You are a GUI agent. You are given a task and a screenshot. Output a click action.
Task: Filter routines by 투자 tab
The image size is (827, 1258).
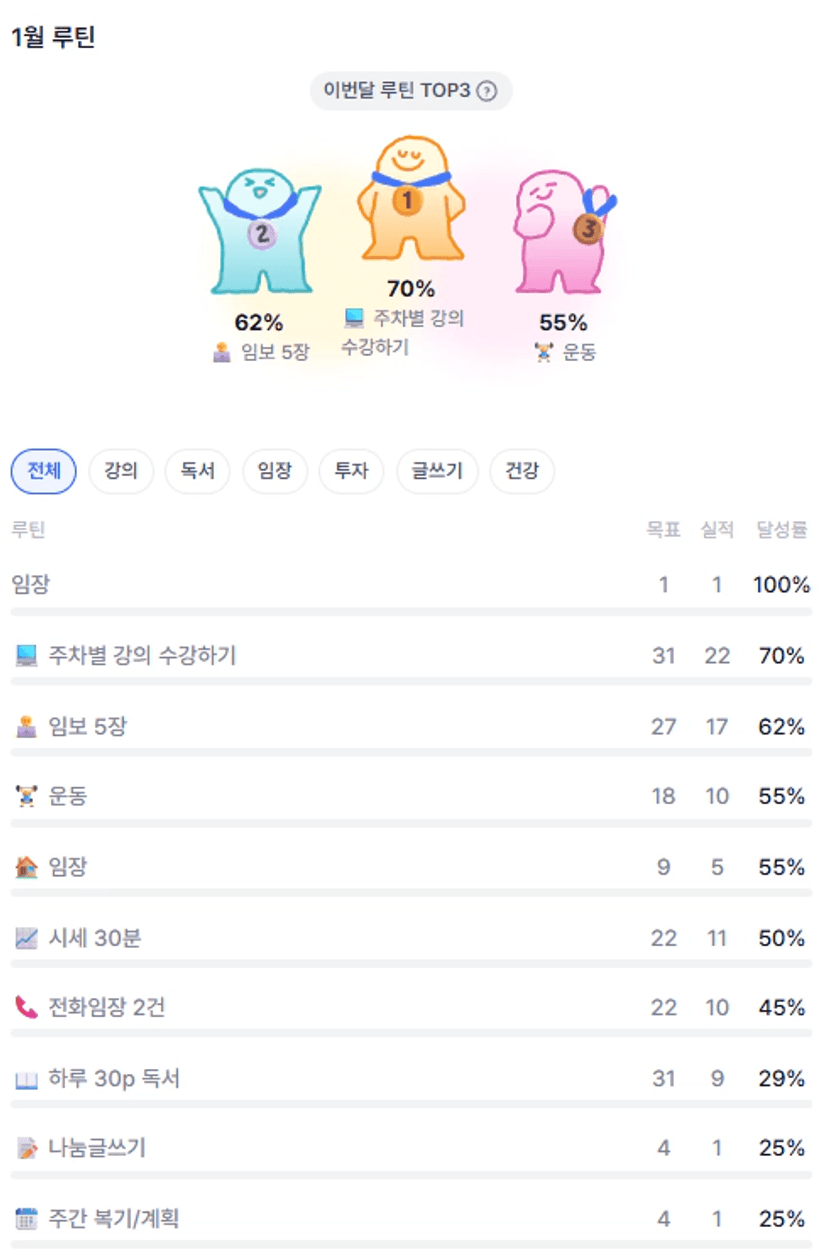pyautogui.click(x=351, y=471)
